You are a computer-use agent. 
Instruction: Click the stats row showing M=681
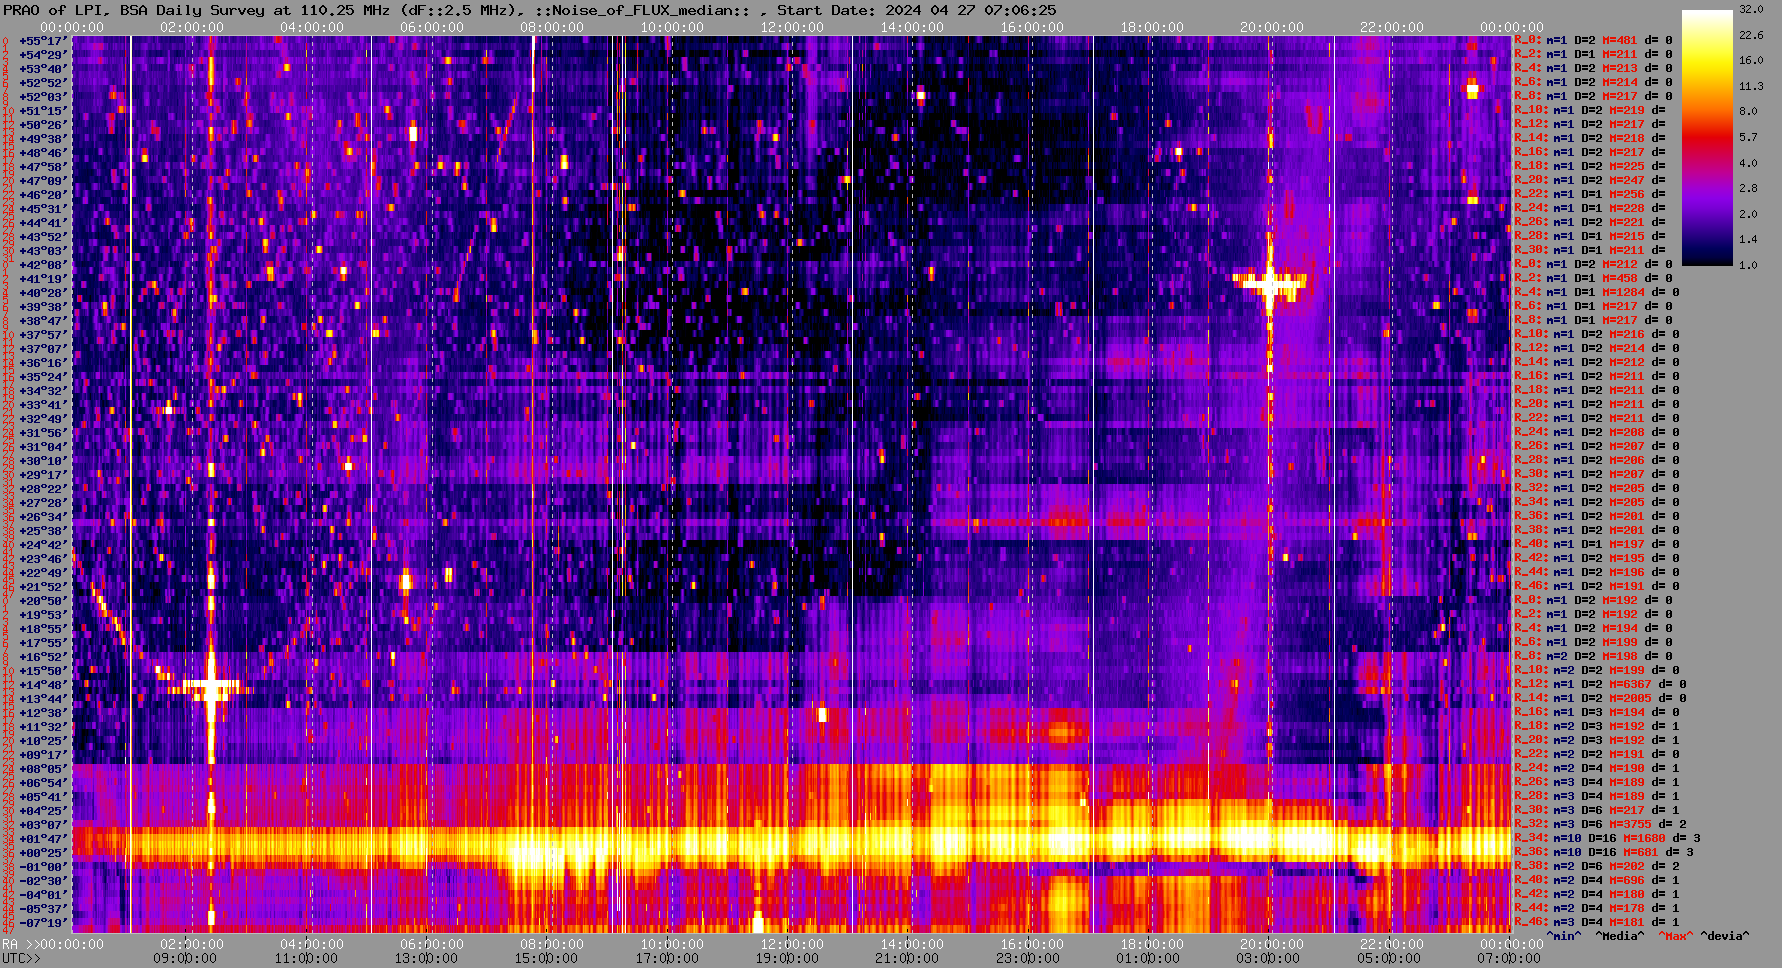pyautogui.click(x=1603, y=852)
